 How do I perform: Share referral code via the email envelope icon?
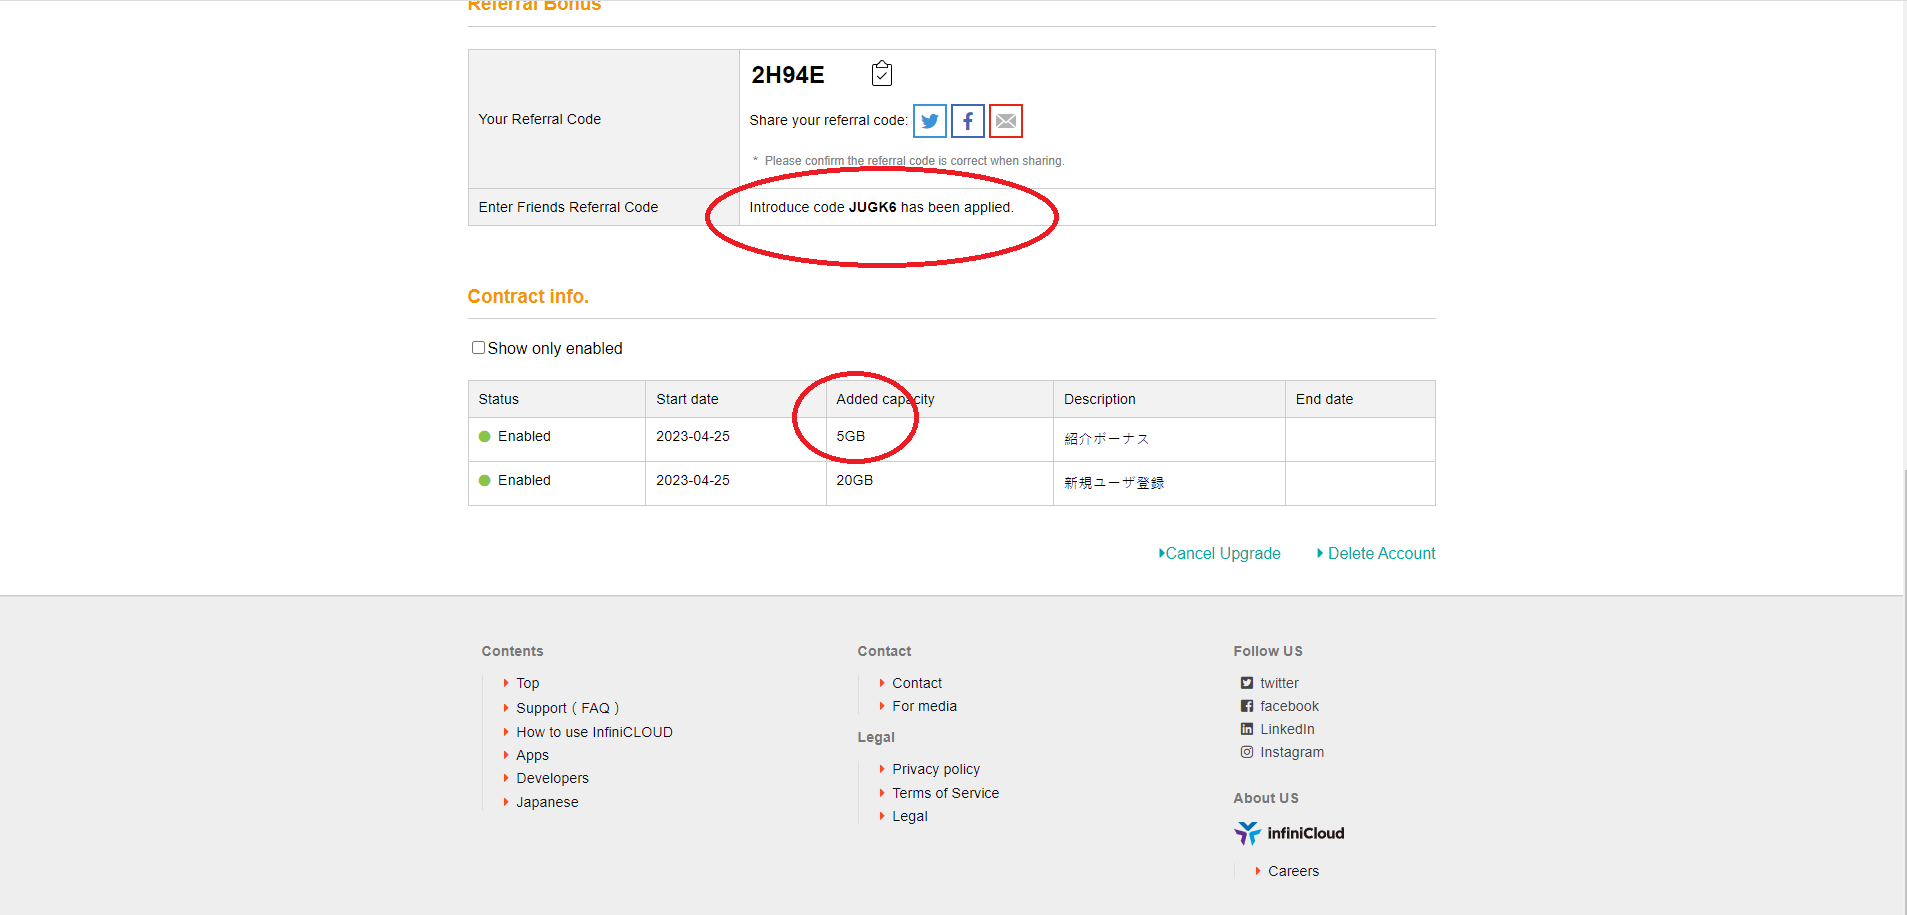coord(1006,121)
